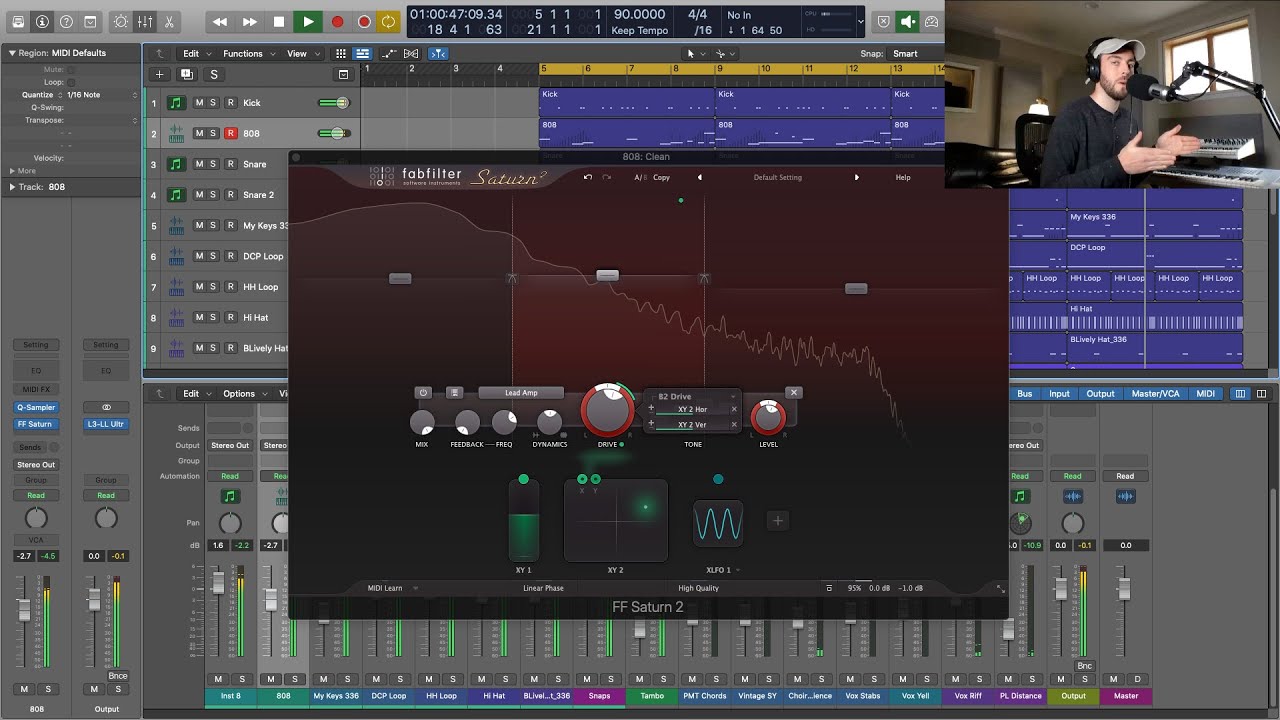Viewport: 1280px width, 720px height.
Task: Open the Editors scissors icon
Action: tap(168, 21)
